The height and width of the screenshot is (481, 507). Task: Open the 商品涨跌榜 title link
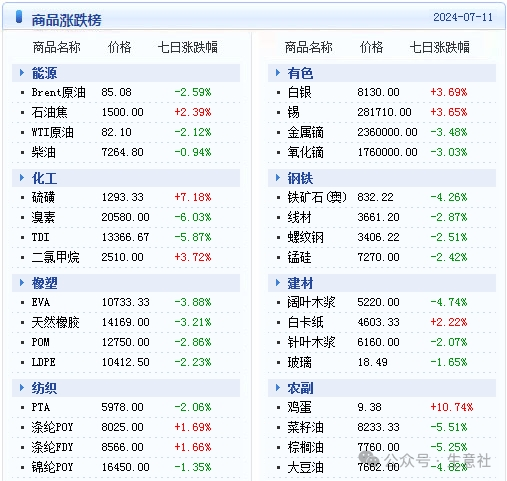pyautogui.click(x=66, y=20)
